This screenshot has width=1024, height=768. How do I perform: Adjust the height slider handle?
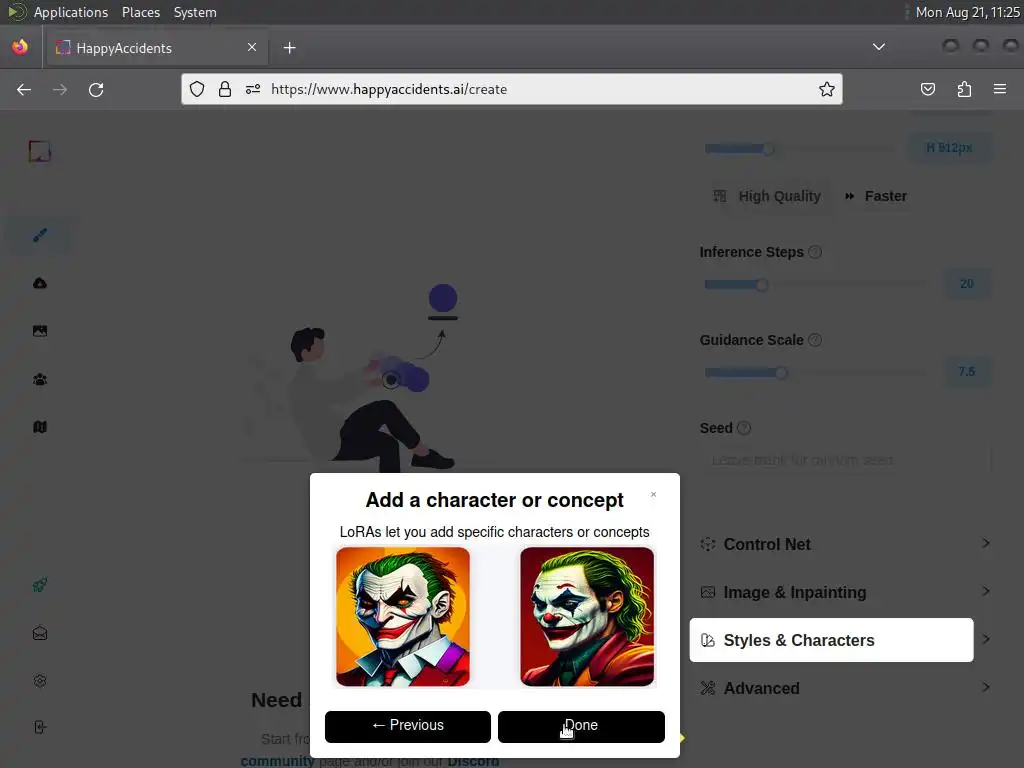click(769, 149)
